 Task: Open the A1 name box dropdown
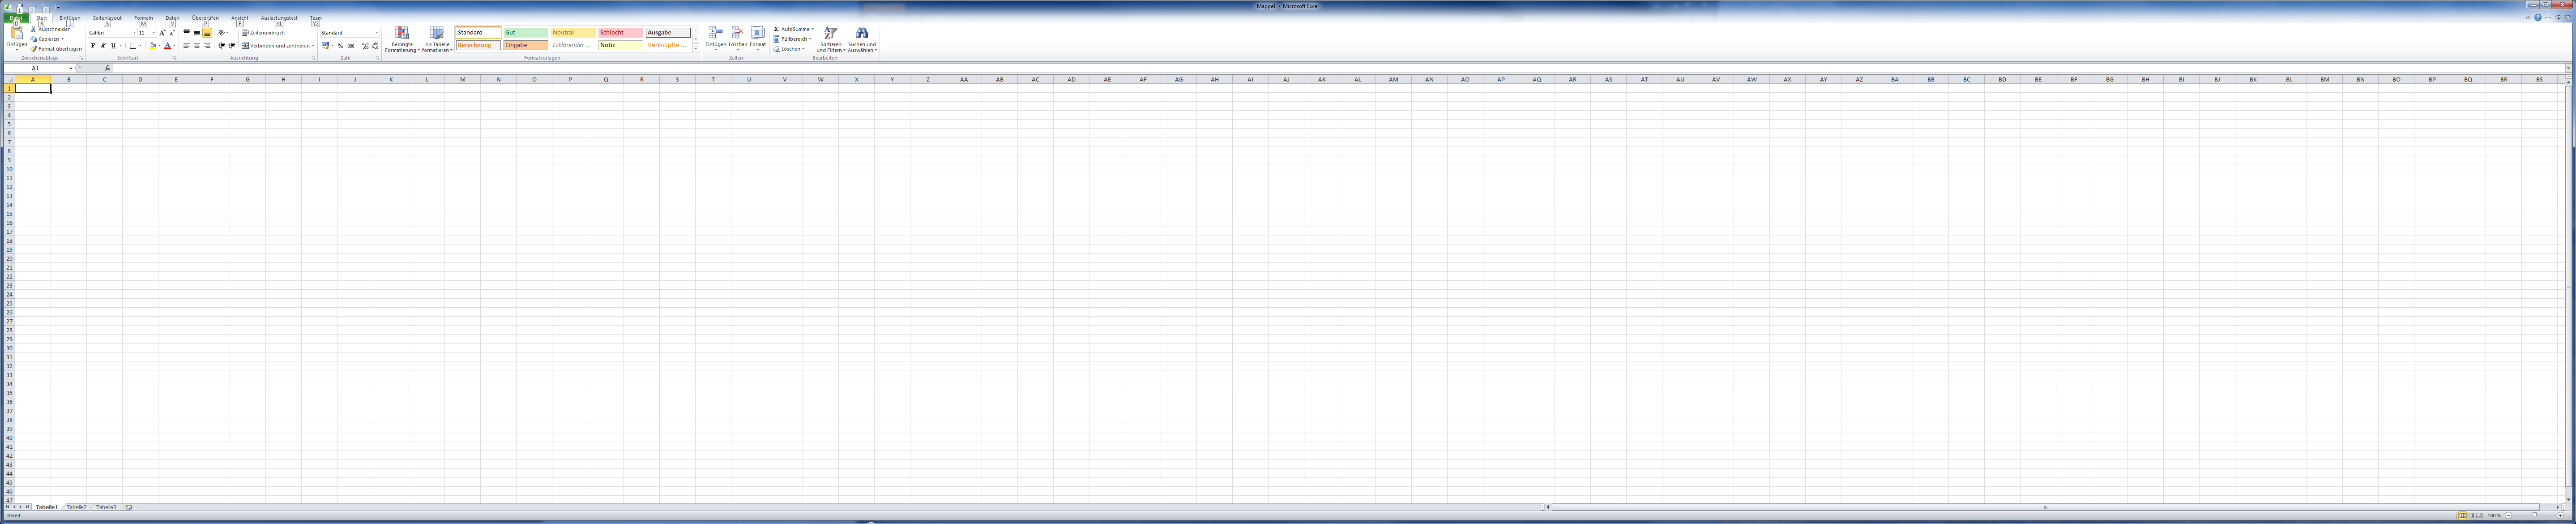(x=71, y=68)
